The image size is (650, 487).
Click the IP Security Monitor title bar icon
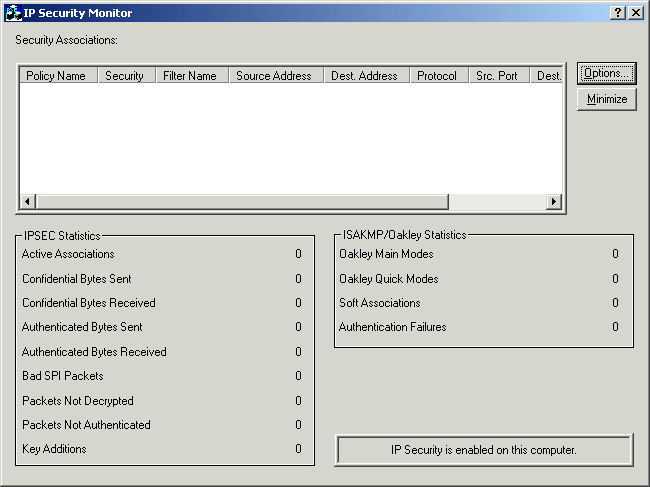click(14, 13)
